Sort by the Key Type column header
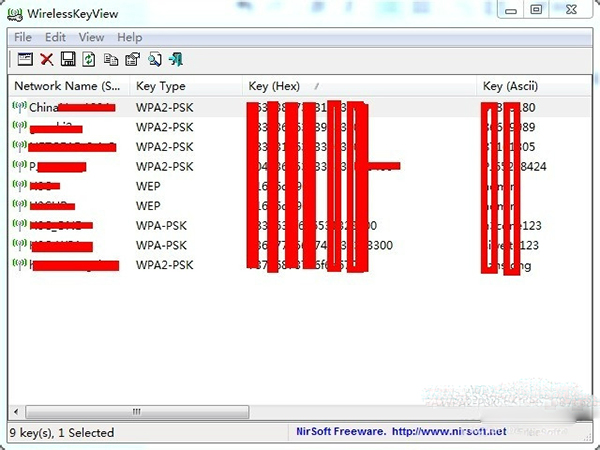Screen dimensions: 600x450 click(186, 86)
